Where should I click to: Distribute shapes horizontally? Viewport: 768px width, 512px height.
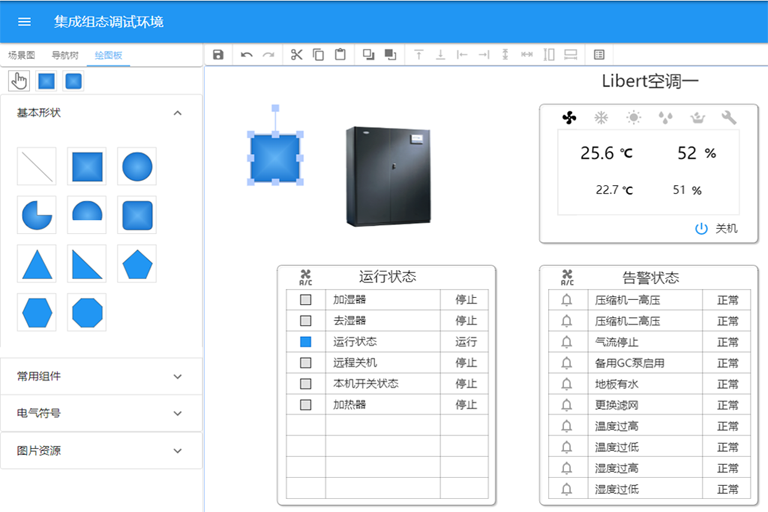tap(527, 54)
